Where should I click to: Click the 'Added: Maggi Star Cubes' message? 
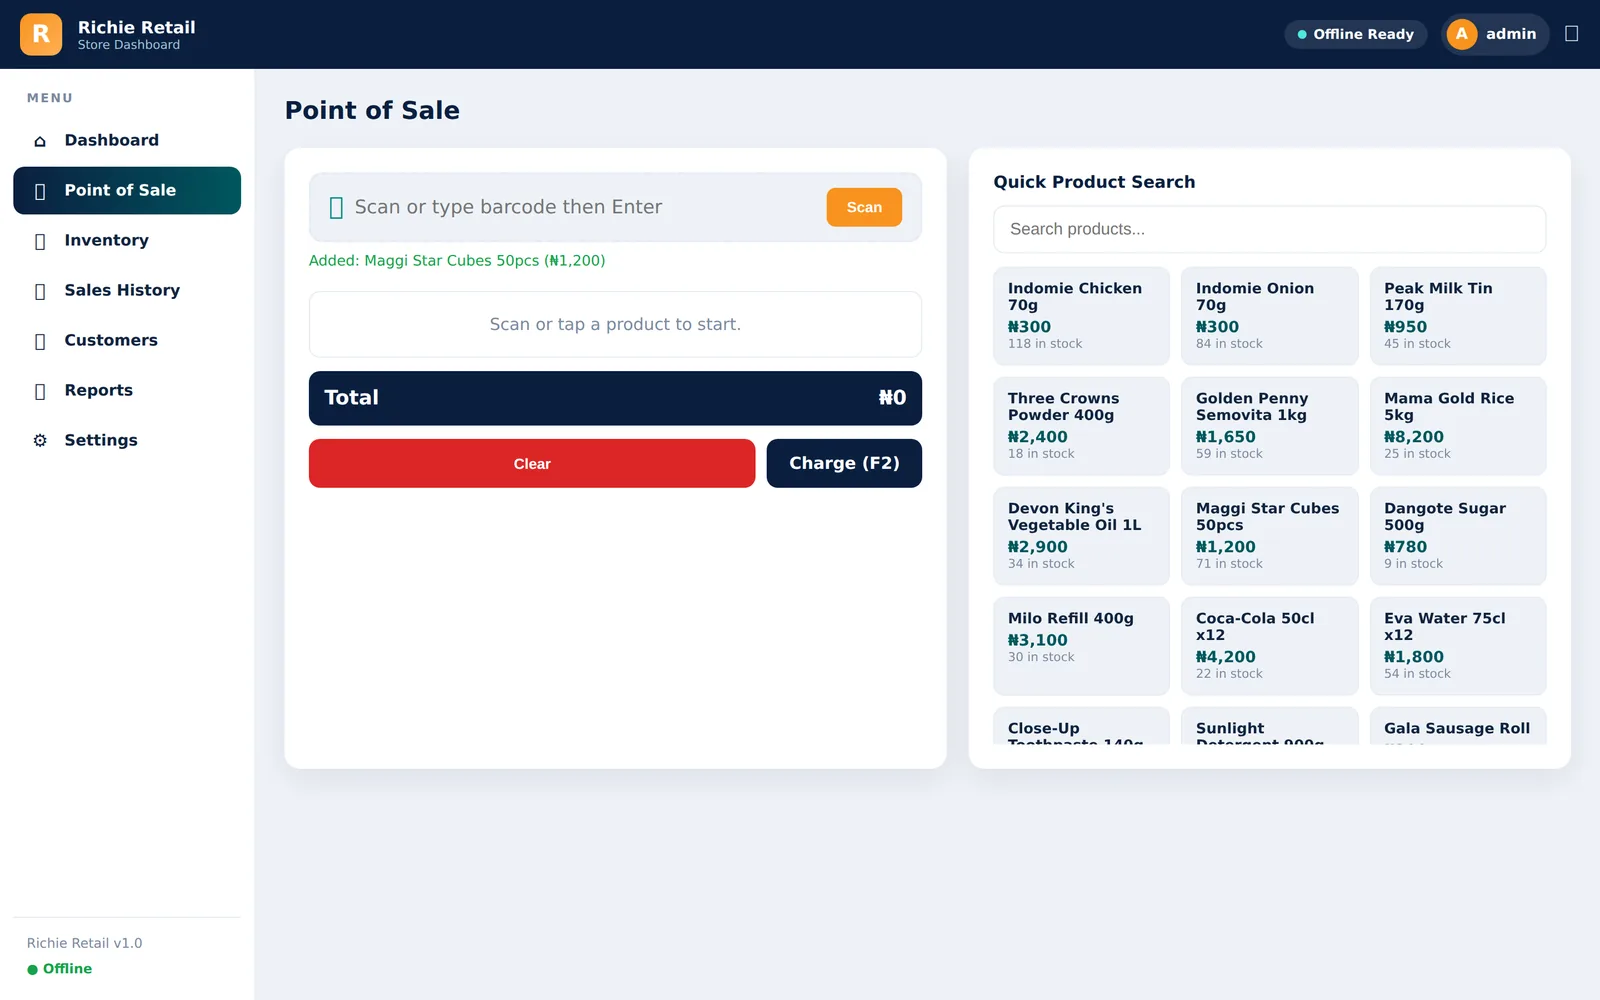[x=457, y=261]
